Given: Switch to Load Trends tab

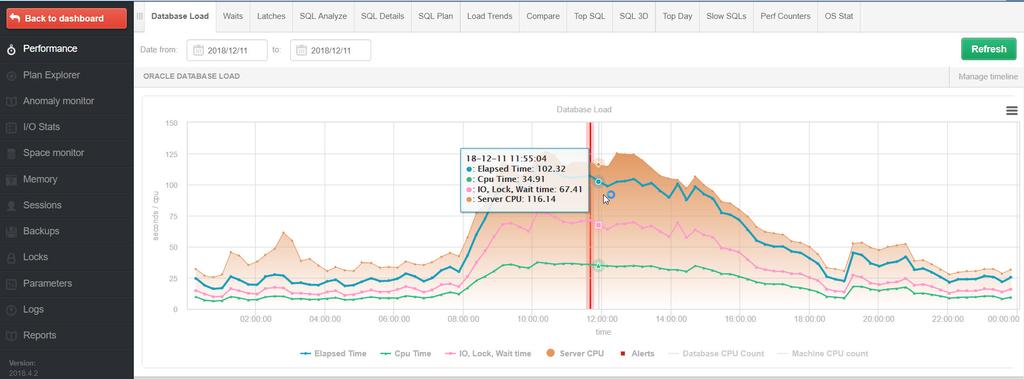Looking at the screenshot, I should pyautogui.click(x=490, y=16).
